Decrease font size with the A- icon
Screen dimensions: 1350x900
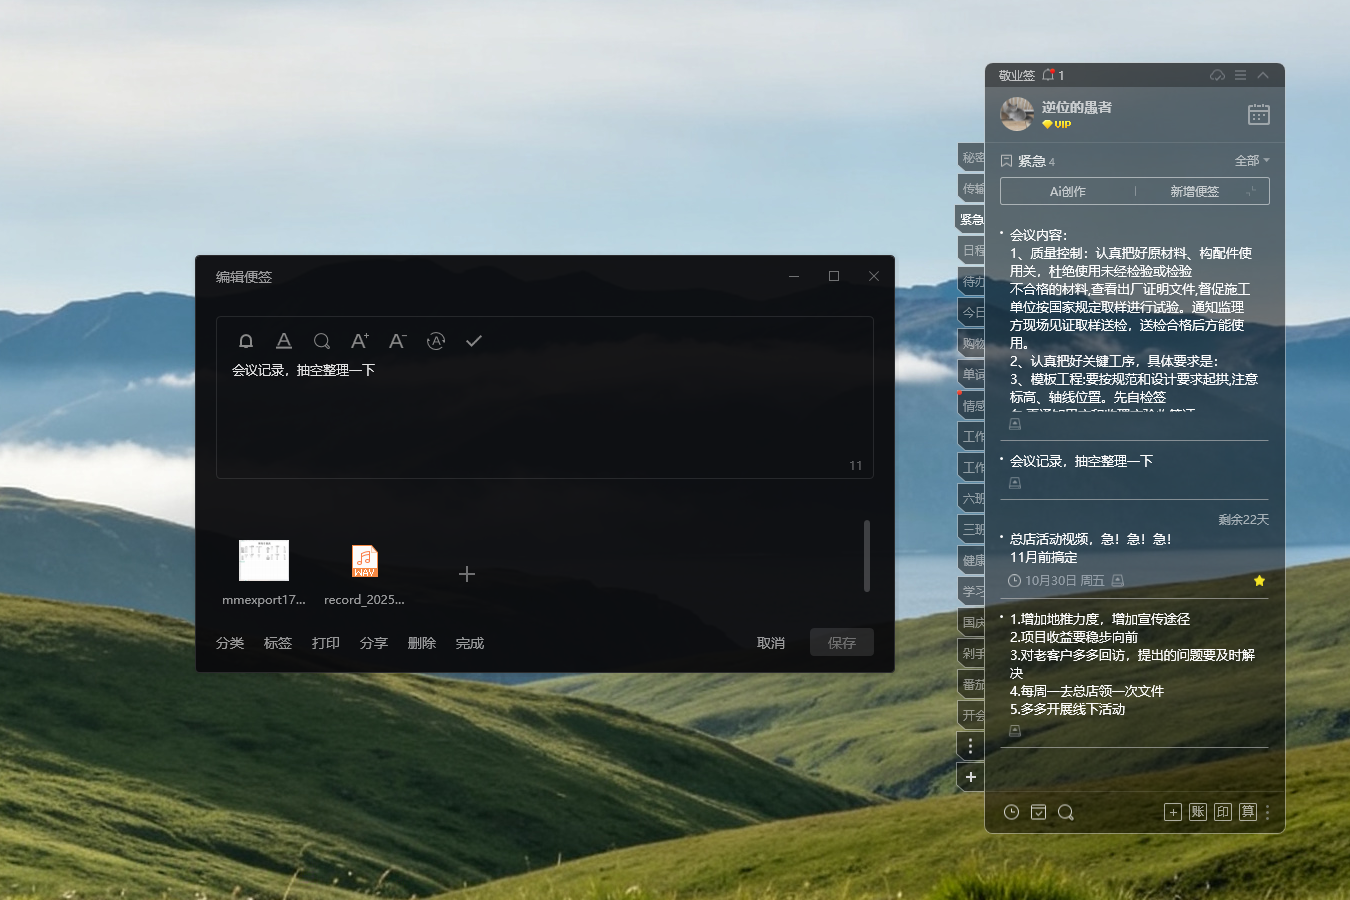(x=398, y=341)
